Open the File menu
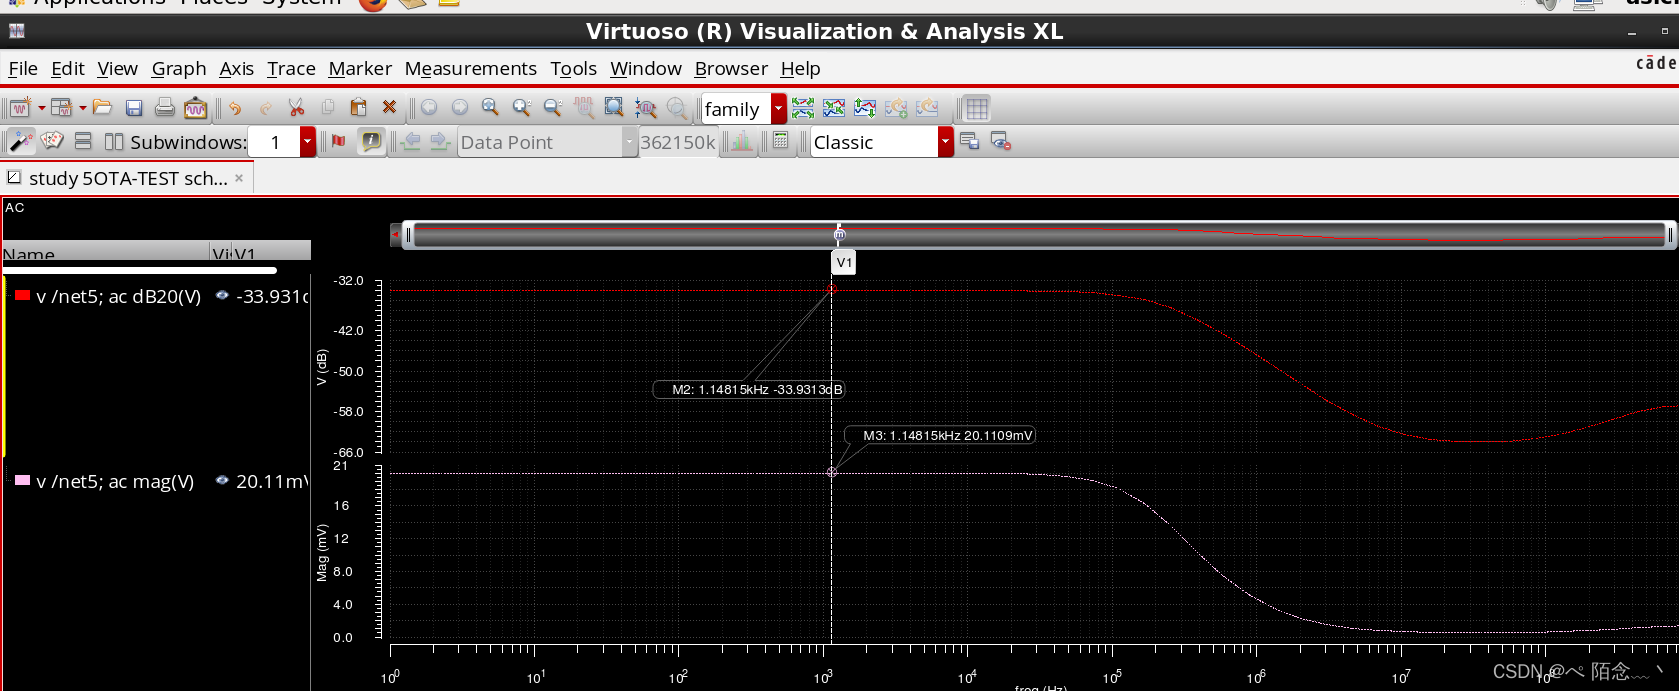Image resolution: width=1679 pixels, height=691 pixels. pyautogui.click(x=23, y=69)
